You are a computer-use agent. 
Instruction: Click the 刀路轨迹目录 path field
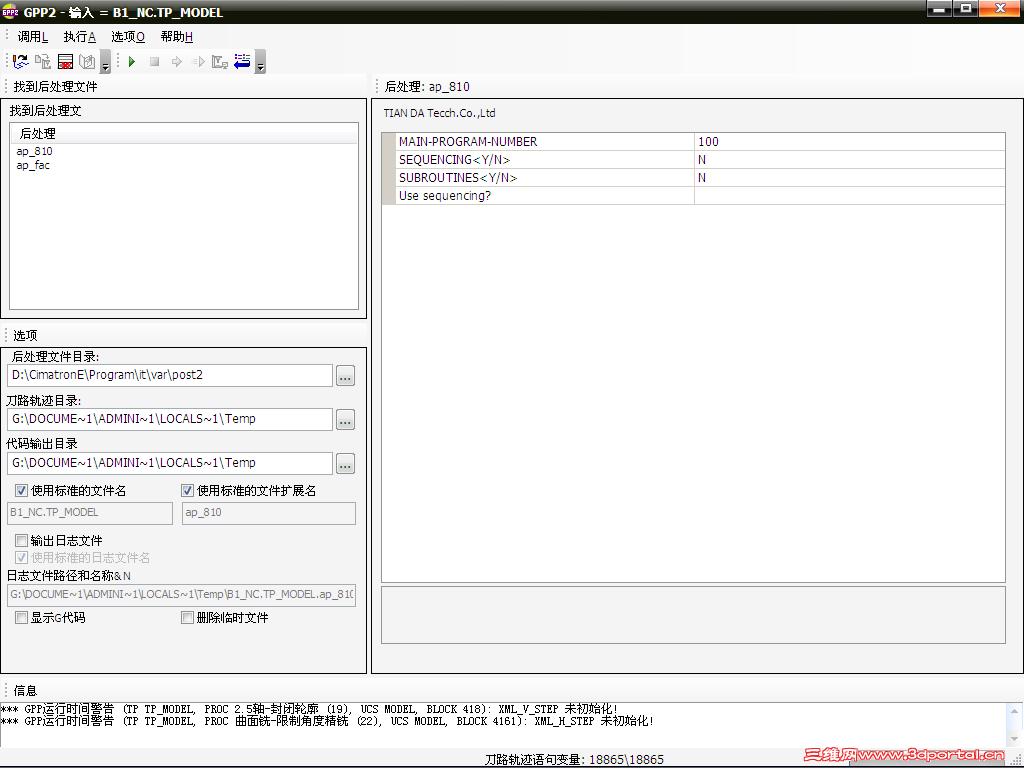pos(170,419)
